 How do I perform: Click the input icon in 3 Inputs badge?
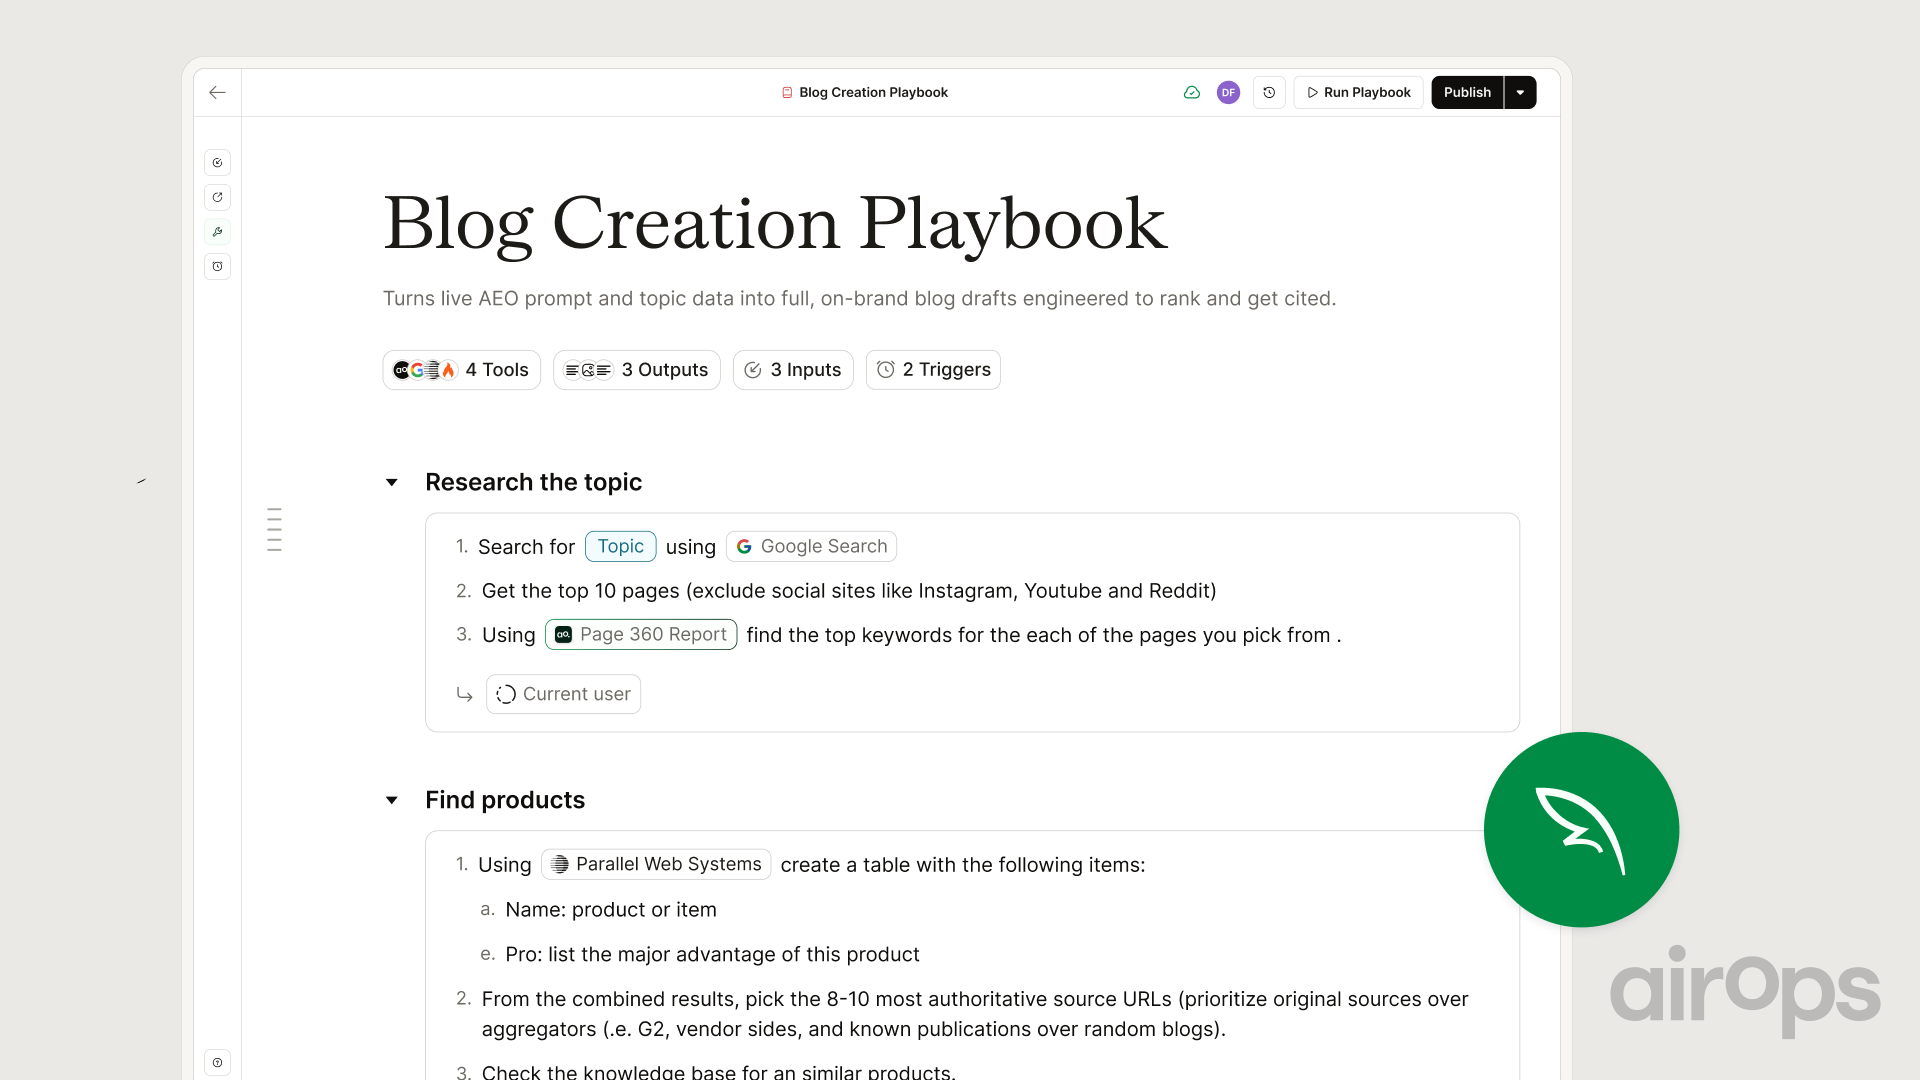coord(753,370)
